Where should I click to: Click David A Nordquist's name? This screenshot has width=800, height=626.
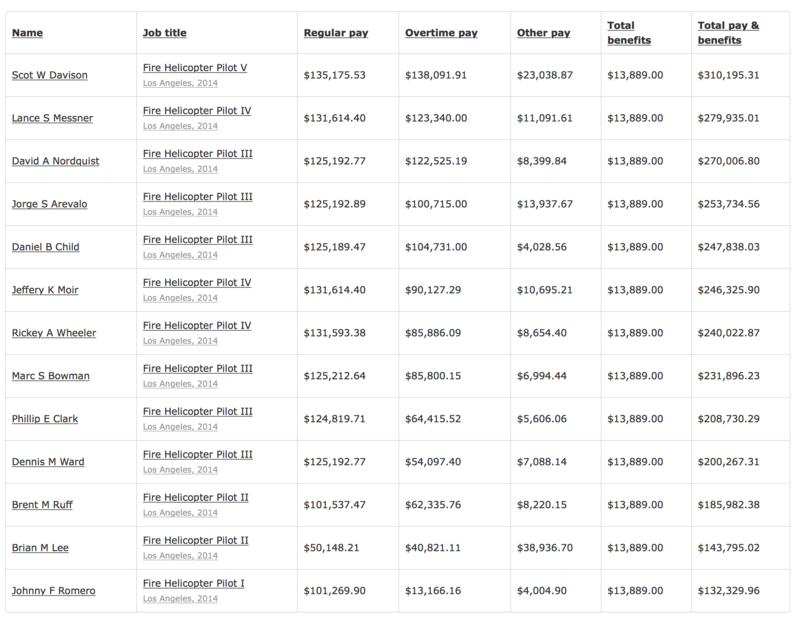[x=56, y=161]
